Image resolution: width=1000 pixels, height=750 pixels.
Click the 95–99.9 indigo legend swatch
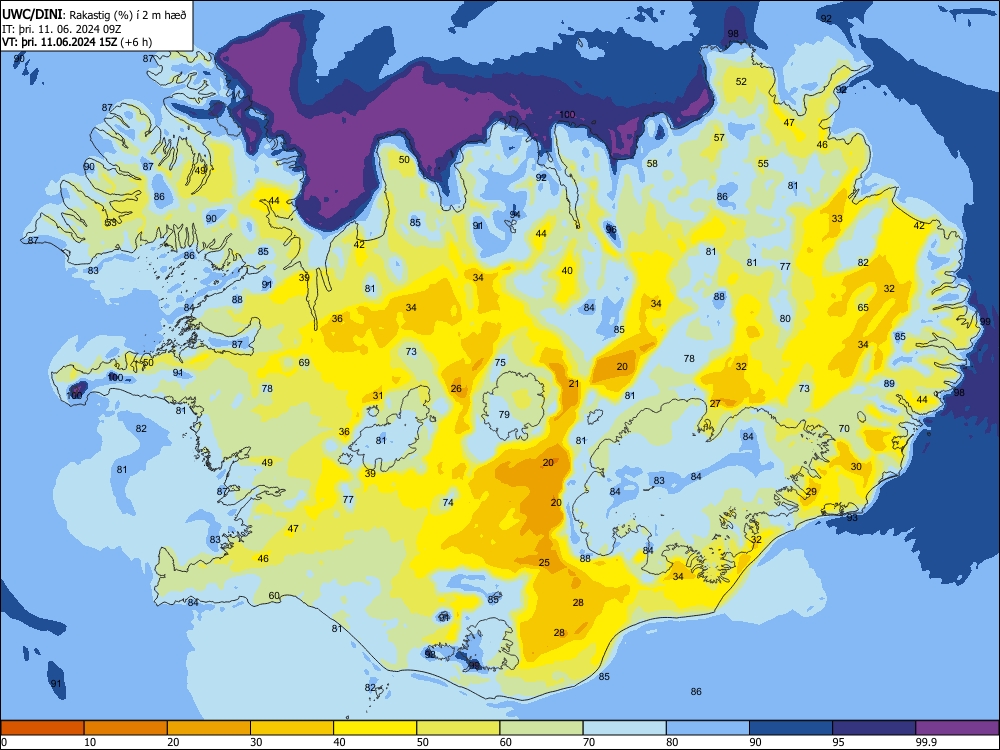pyautogui.click(x=874, y=728)
